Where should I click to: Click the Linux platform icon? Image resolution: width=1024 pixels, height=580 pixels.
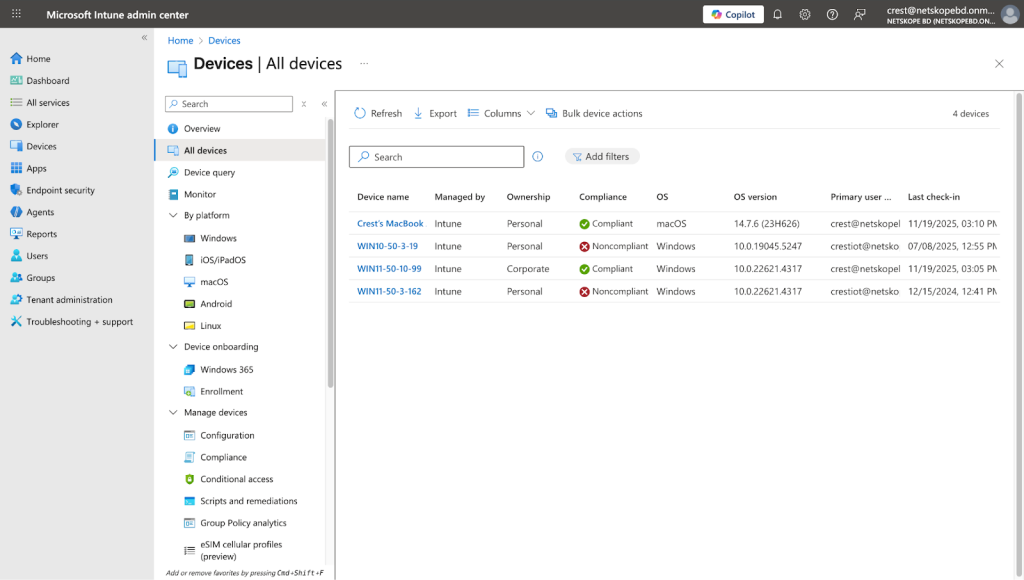pos(189,325)
